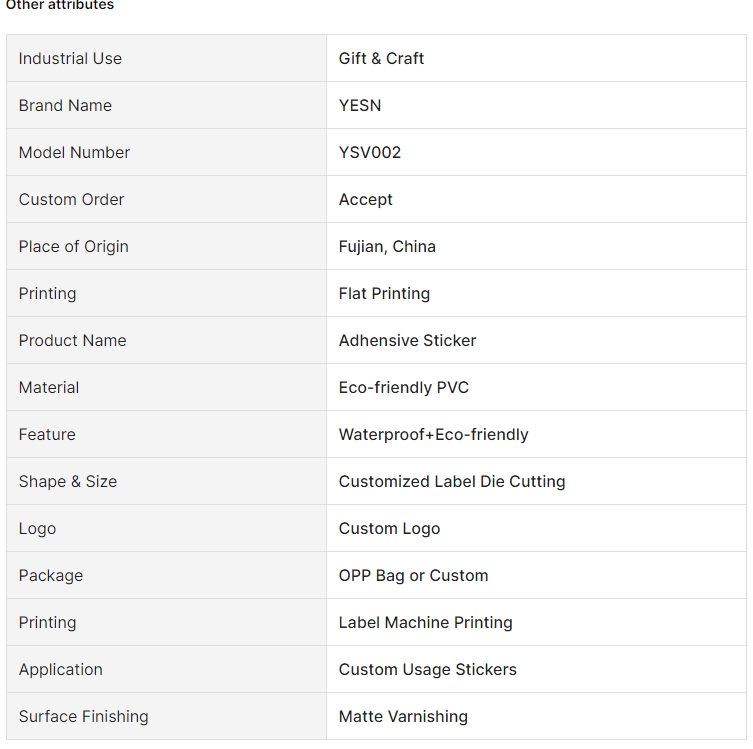Click the "Other attributes" heading
This screenshot has width=753, height=749.
coord(60,6)
